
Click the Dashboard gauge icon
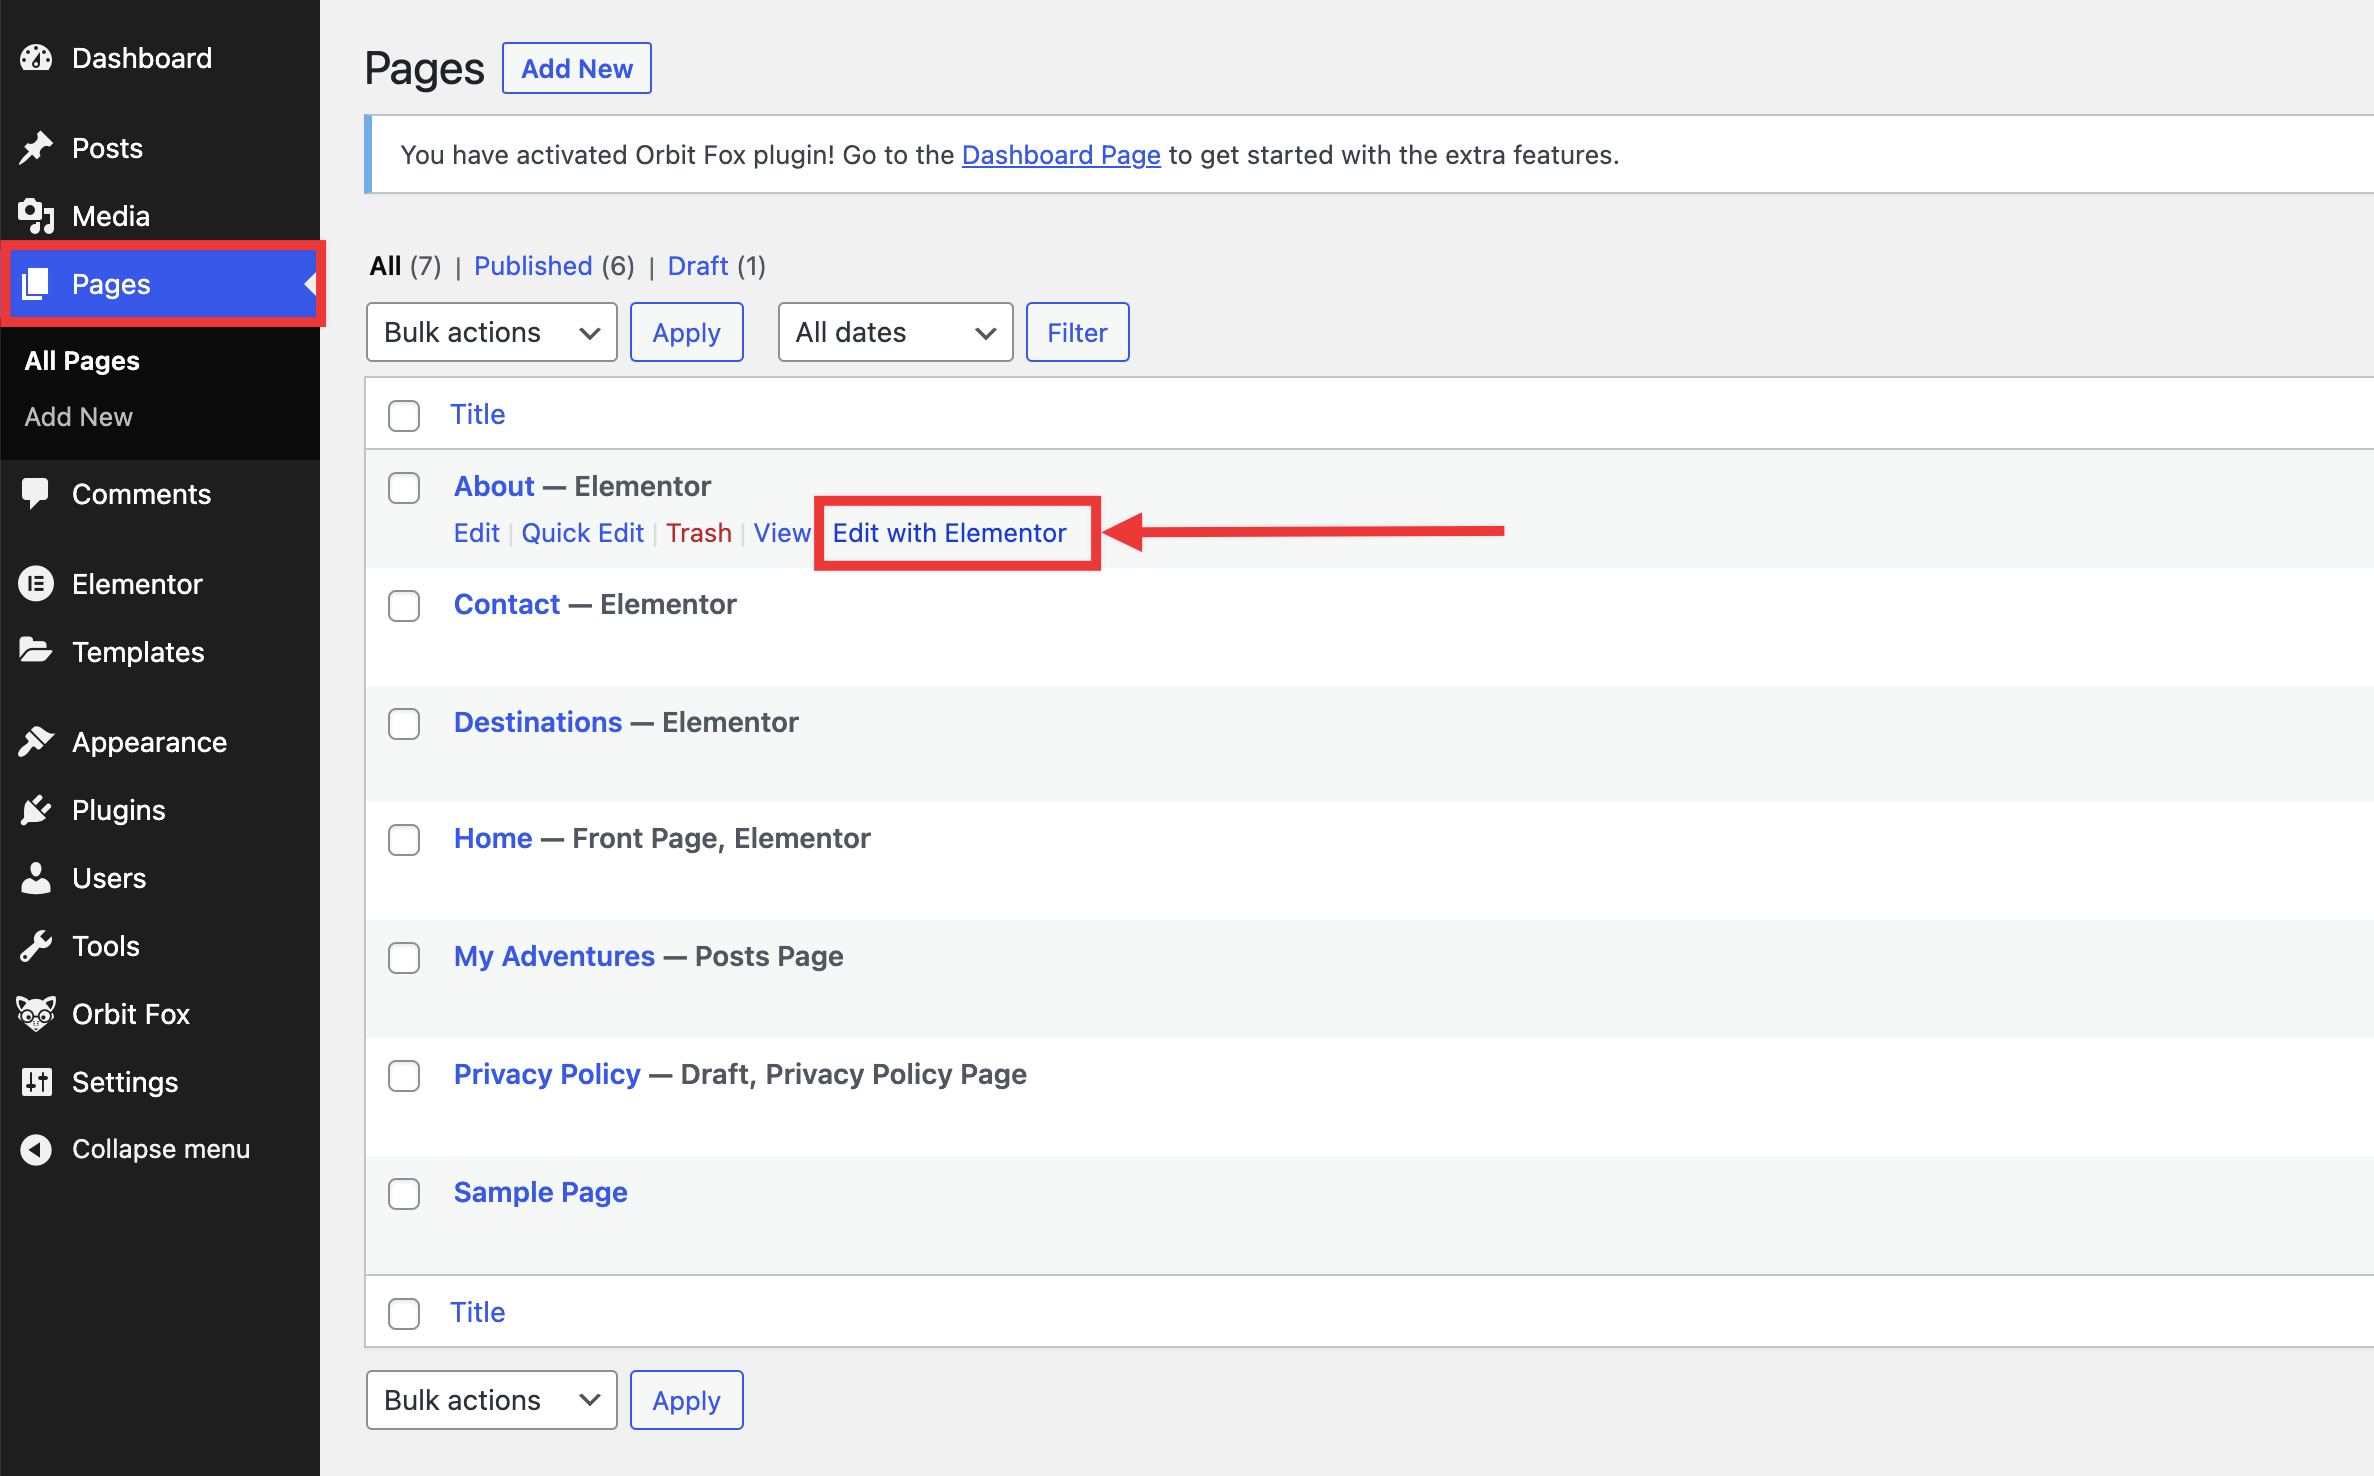[x=36, y=58]
